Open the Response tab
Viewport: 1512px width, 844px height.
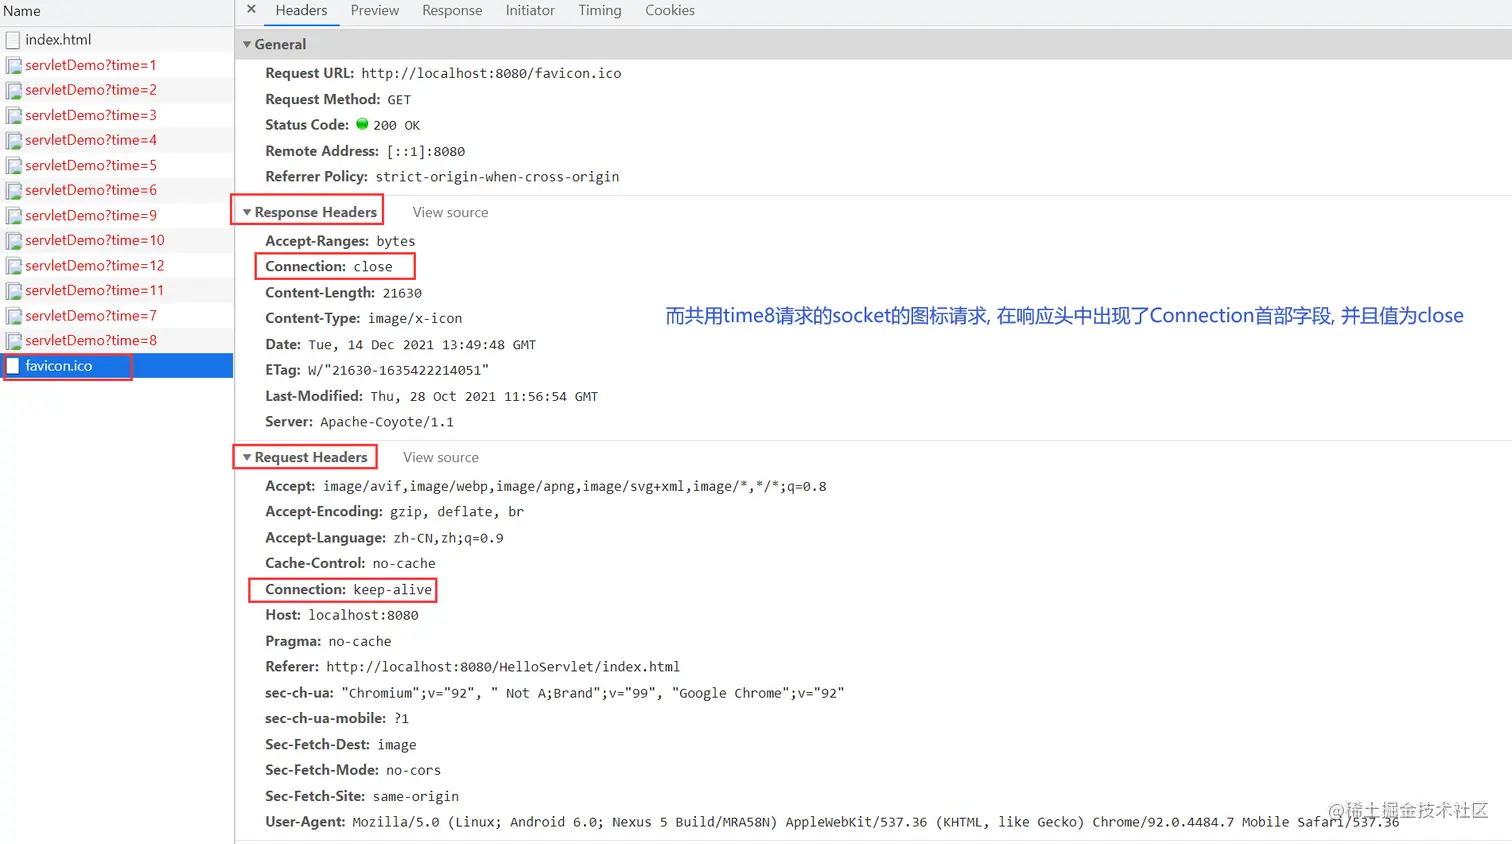(x=452, y=10)
